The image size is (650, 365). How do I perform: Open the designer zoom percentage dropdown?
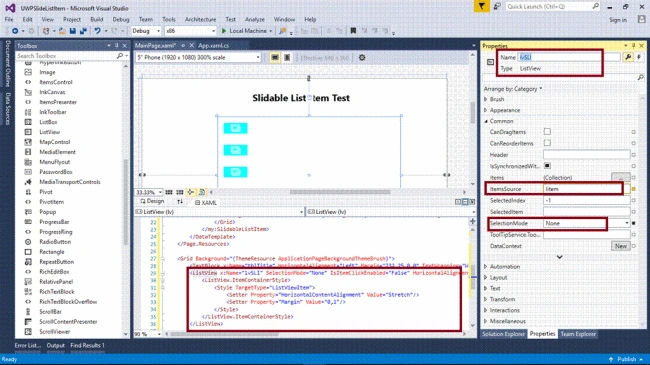(148, 192)
